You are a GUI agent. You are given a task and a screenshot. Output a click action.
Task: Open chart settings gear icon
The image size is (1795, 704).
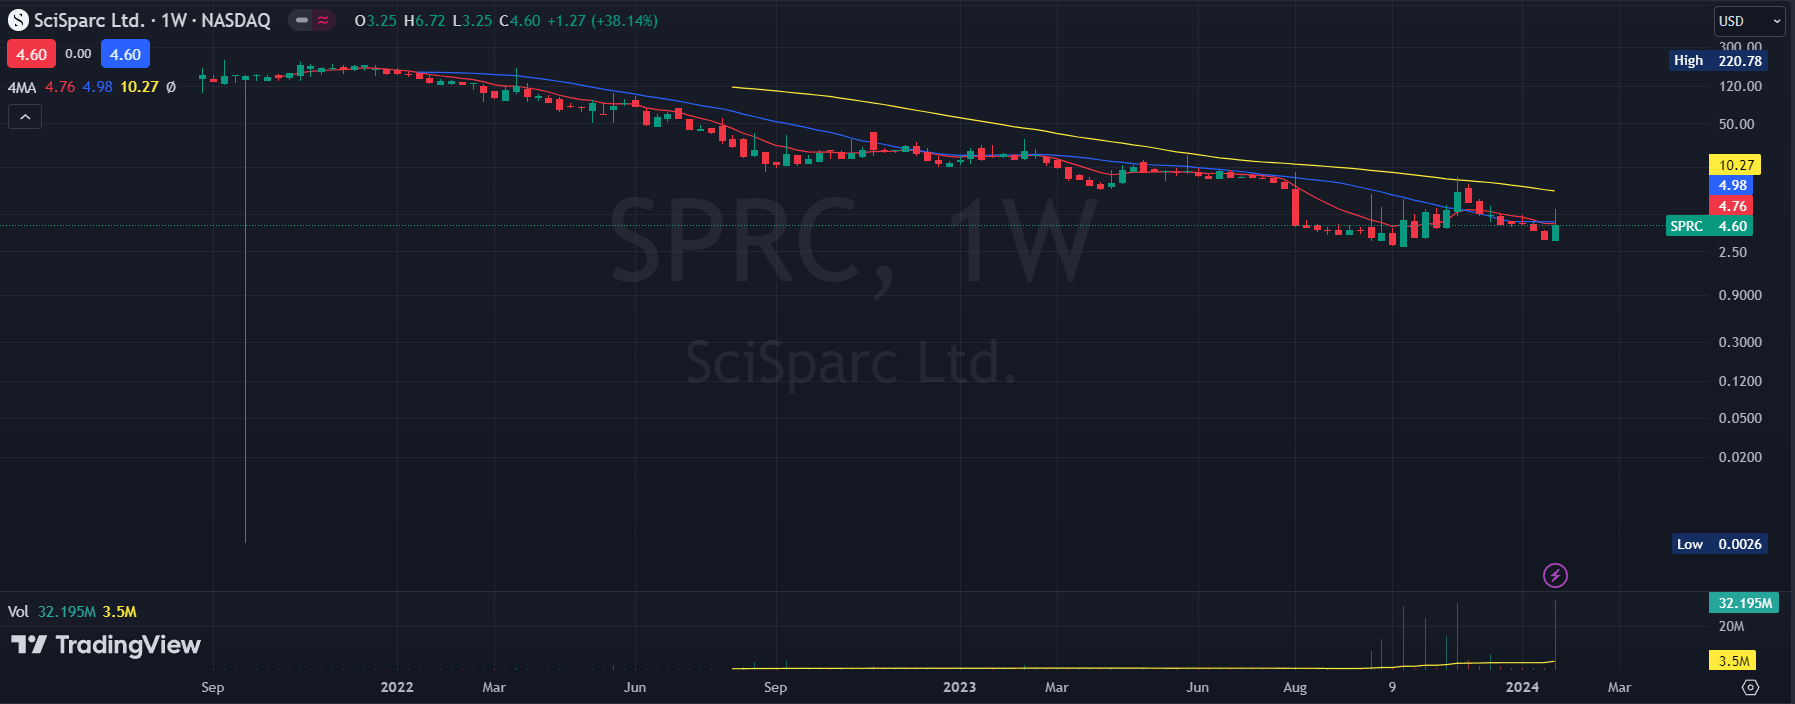point(1750,687)
